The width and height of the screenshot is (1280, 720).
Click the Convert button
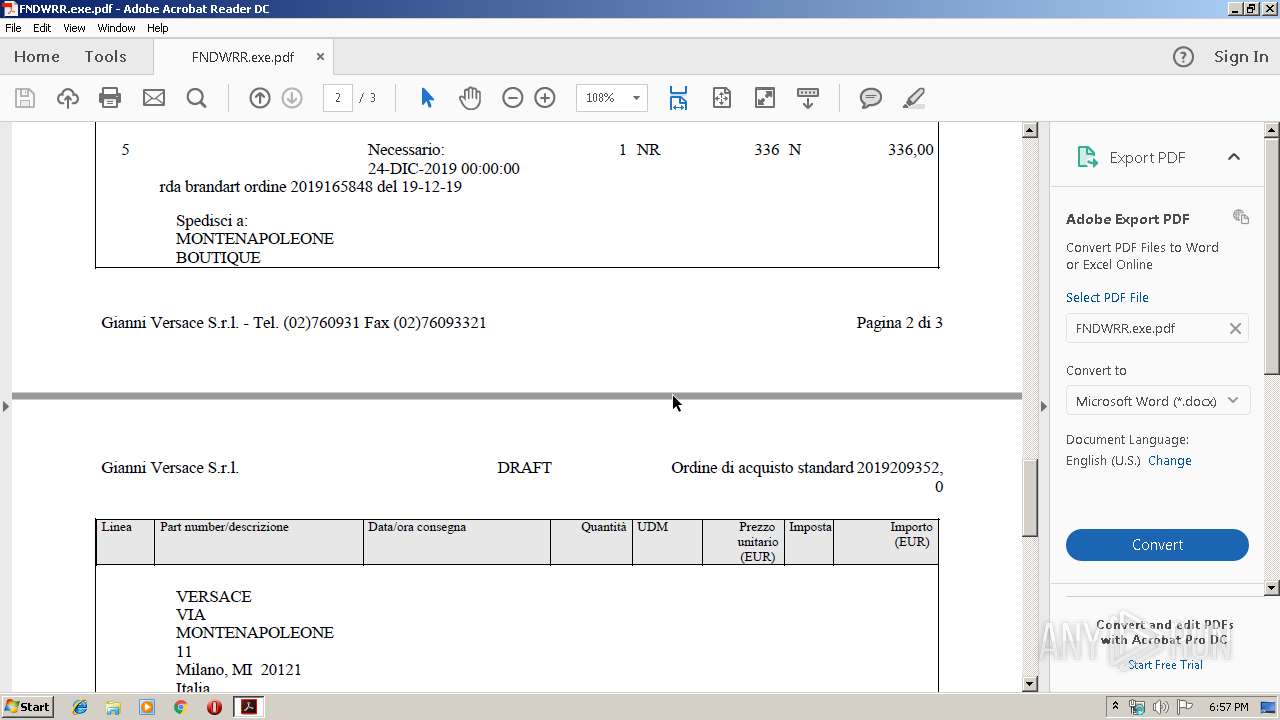pyautogui.click(x=1157, y=545)
